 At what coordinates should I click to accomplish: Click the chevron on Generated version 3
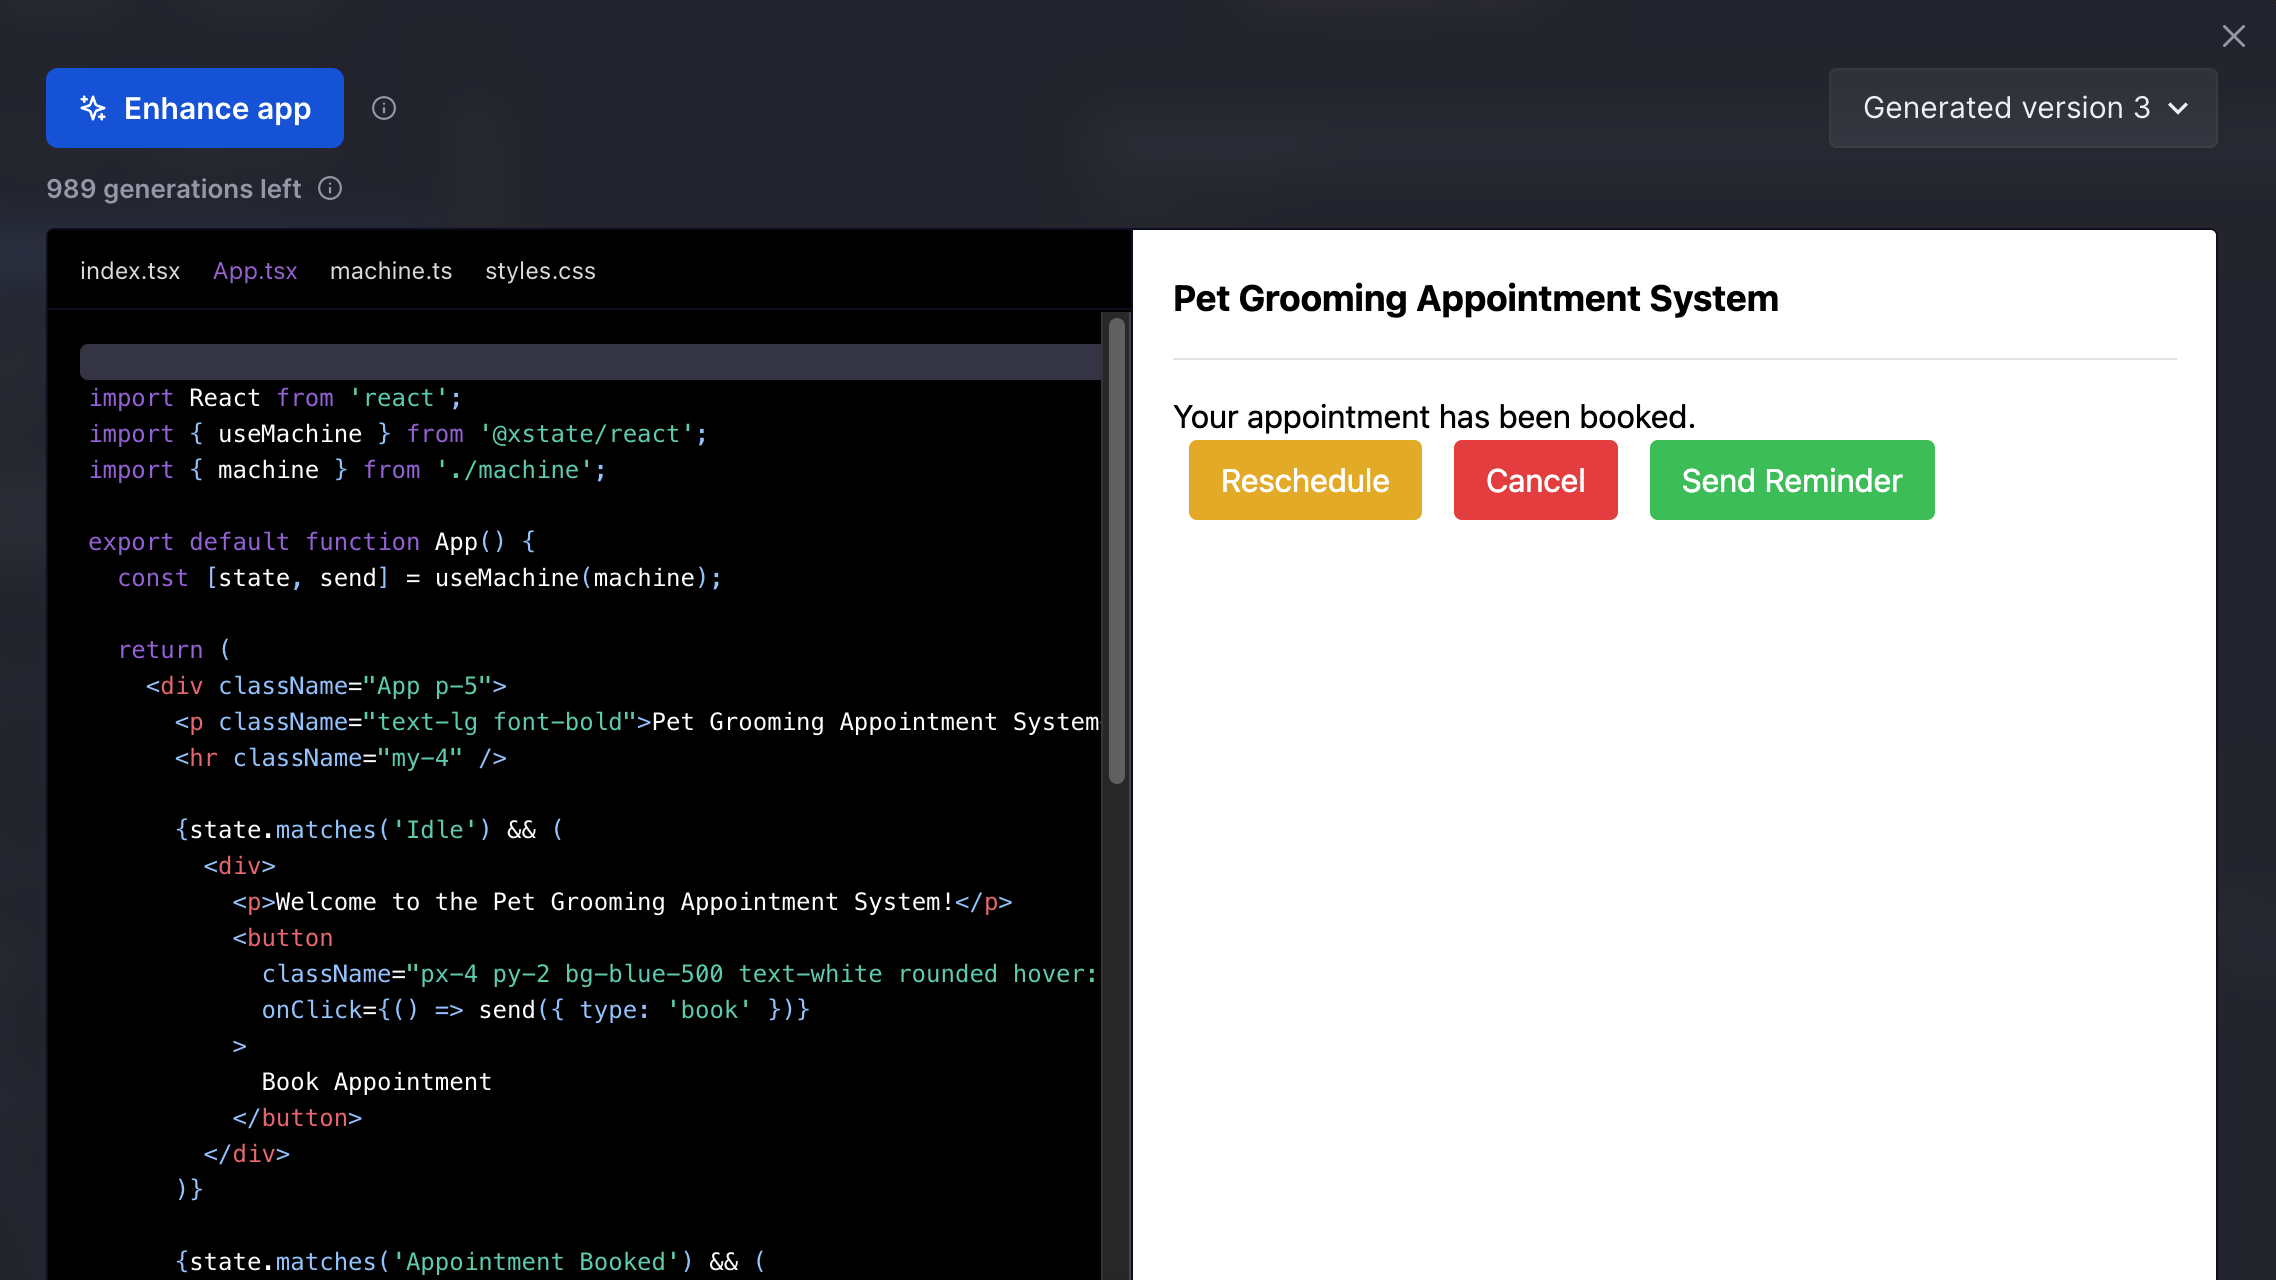(2178, 108)
